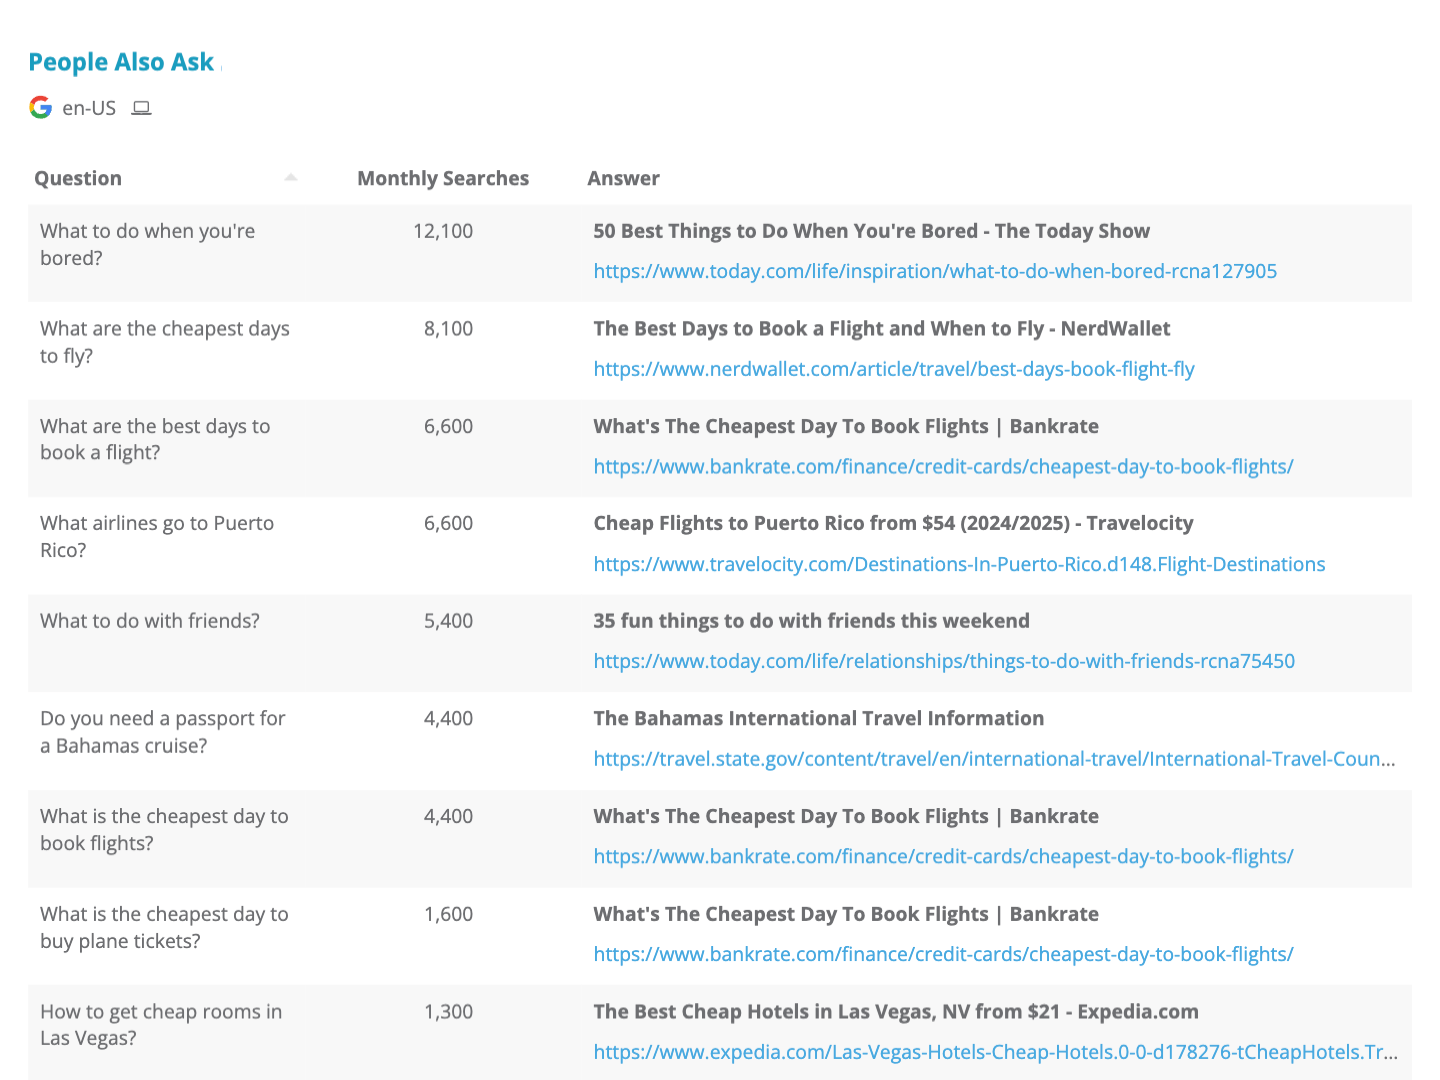Click question 'What to do when you're bored?'
1440x1080 pixels.
pos(147,244)
